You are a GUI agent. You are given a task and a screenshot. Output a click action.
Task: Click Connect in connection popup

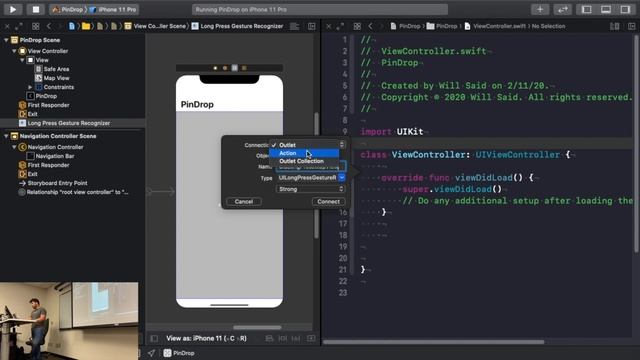(x=328, y=202)
